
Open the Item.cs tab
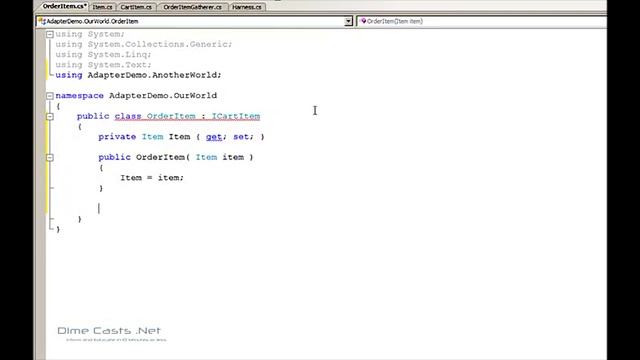tap(102, 7)
